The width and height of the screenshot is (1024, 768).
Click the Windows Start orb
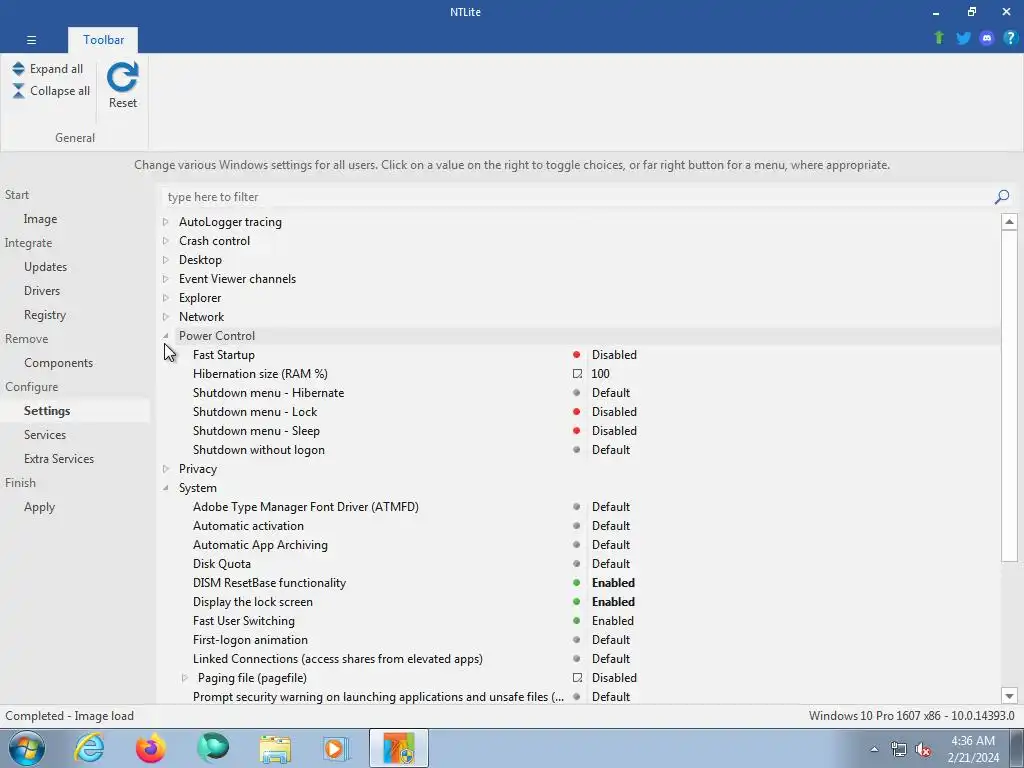pyautogui.click(x=27, y=748)
